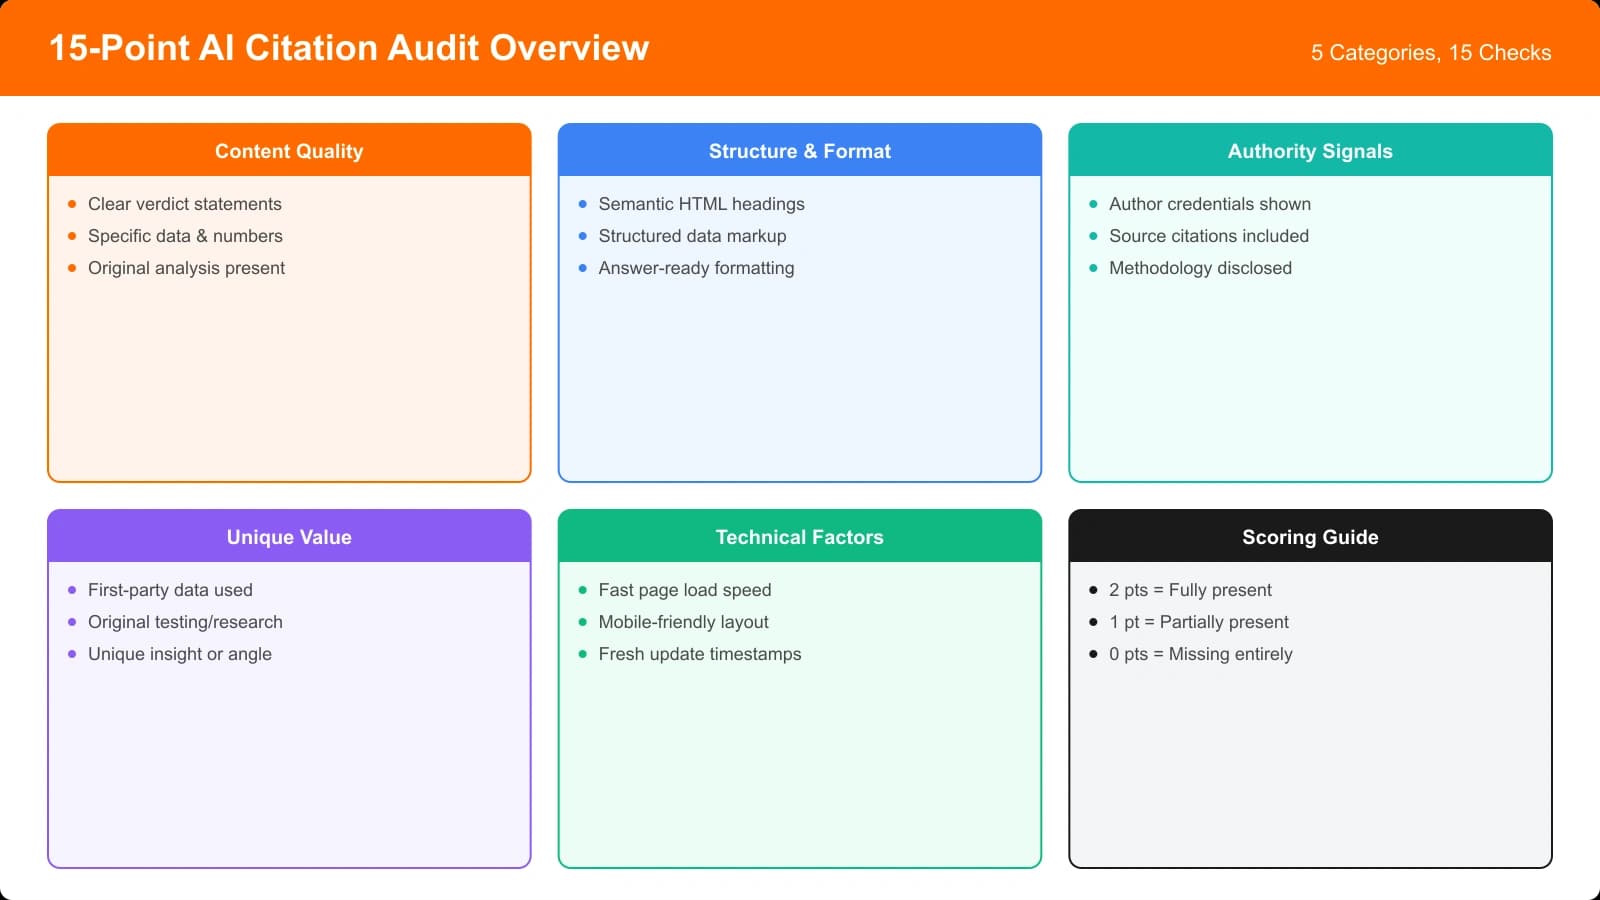Click 'Original analysis present' bullet

(186, 268)
